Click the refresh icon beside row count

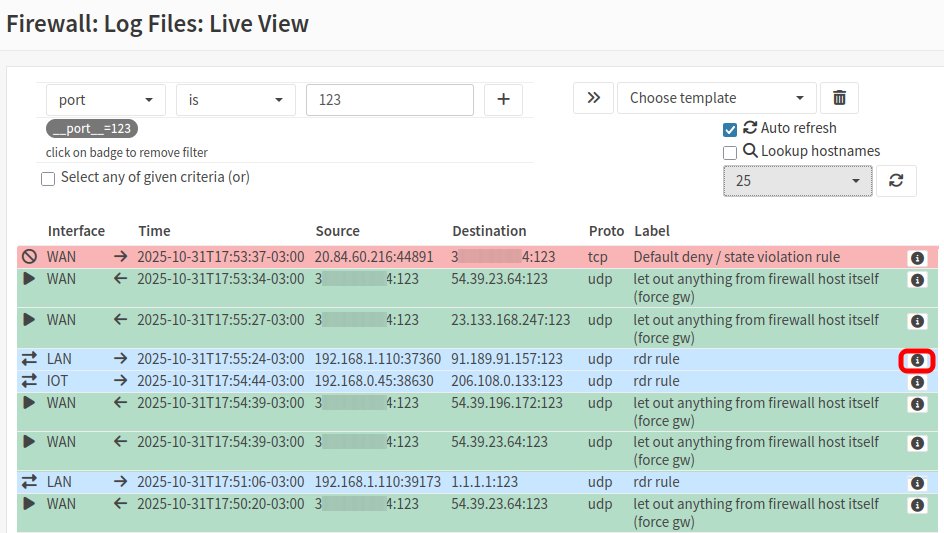point(896,181)
